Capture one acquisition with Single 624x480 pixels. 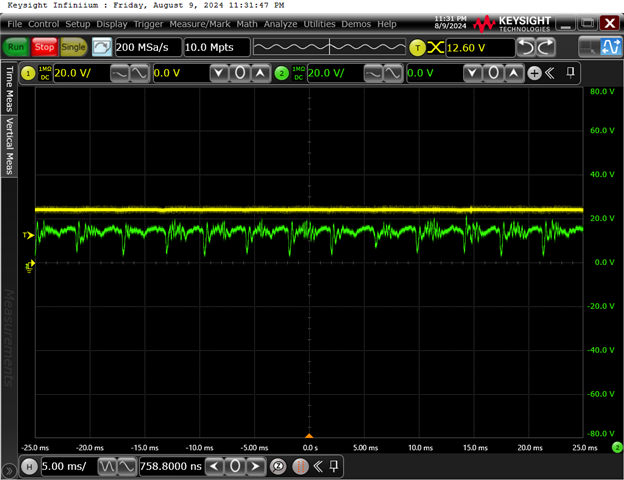coord(73,47)
